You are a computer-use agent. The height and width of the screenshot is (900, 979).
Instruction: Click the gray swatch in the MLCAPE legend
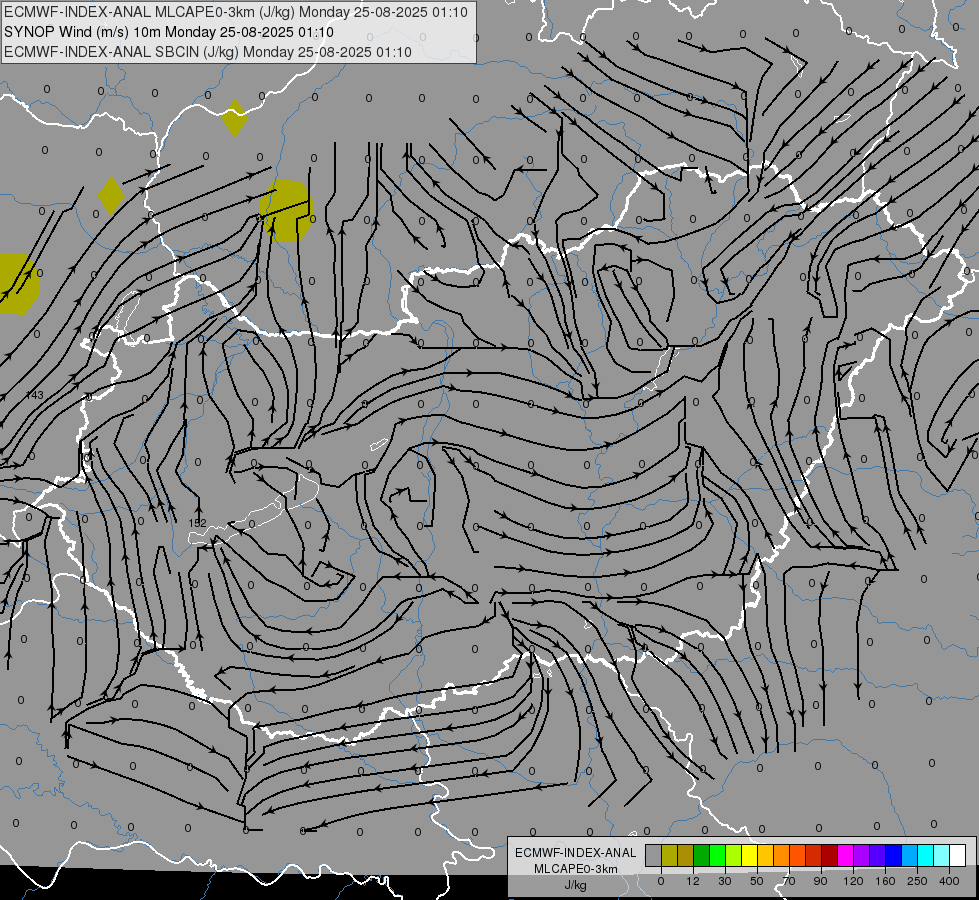(x=654, y=855)
